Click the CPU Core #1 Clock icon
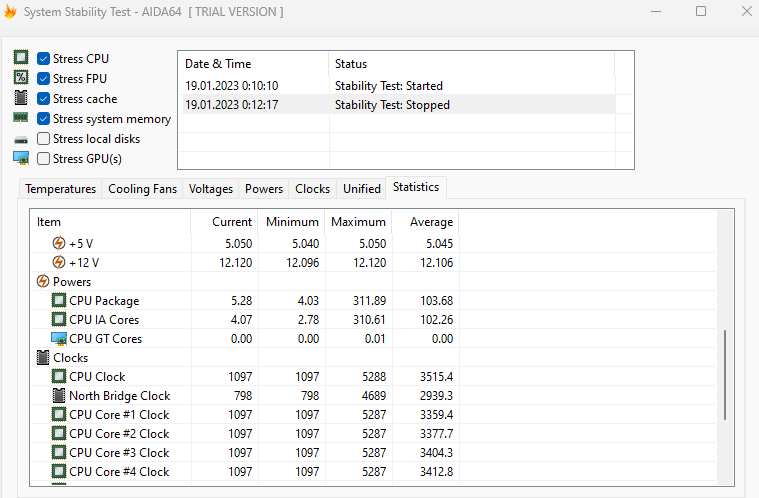The image size is (759, 498). coord(59,415)
